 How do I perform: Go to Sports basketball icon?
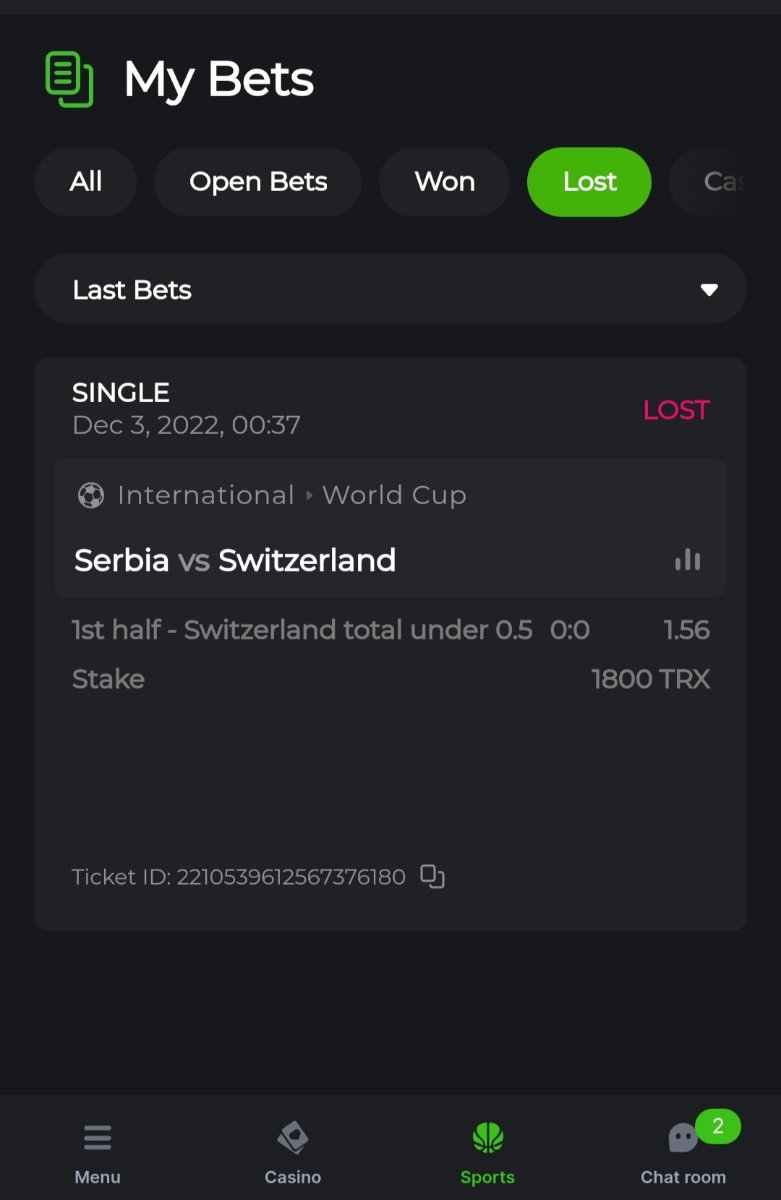(488, 1138)
